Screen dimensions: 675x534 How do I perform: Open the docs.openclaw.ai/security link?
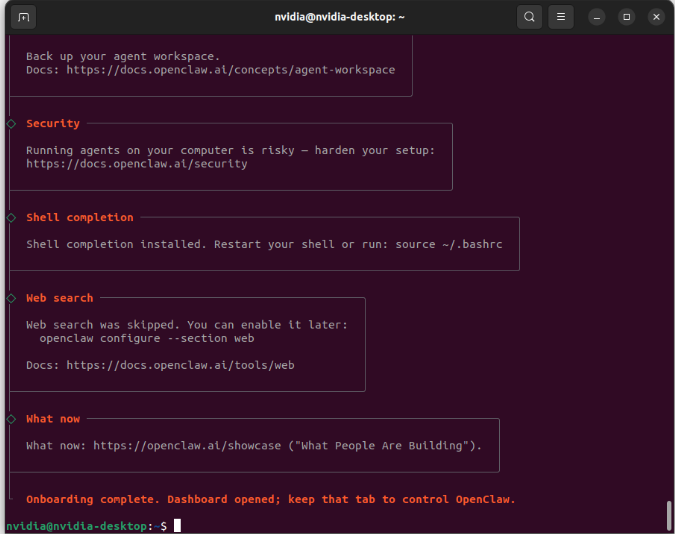(x=137, y=164)
